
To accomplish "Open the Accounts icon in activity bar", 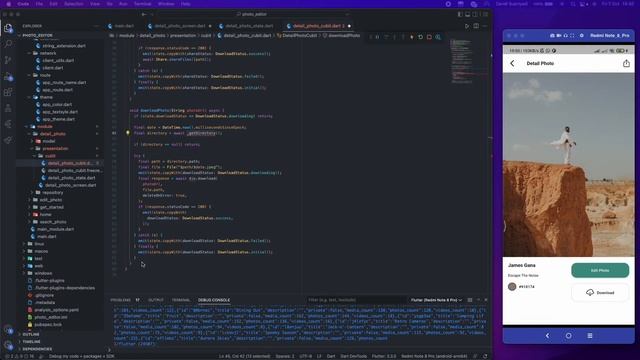I will (8, 330).
